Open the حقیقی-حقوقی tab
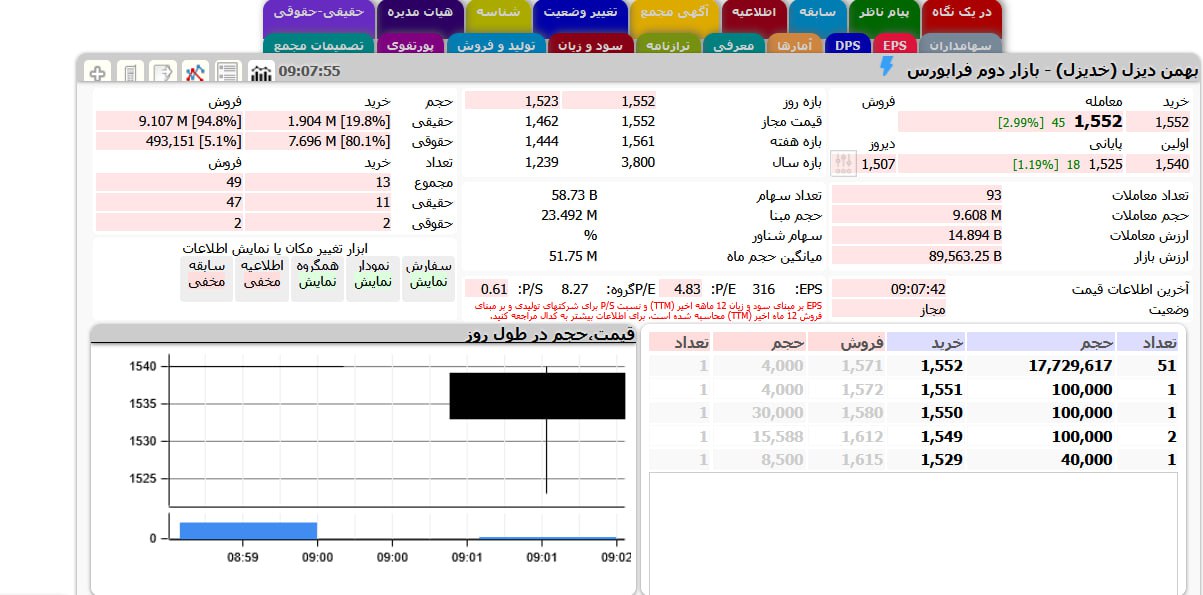 click(319, 14)
